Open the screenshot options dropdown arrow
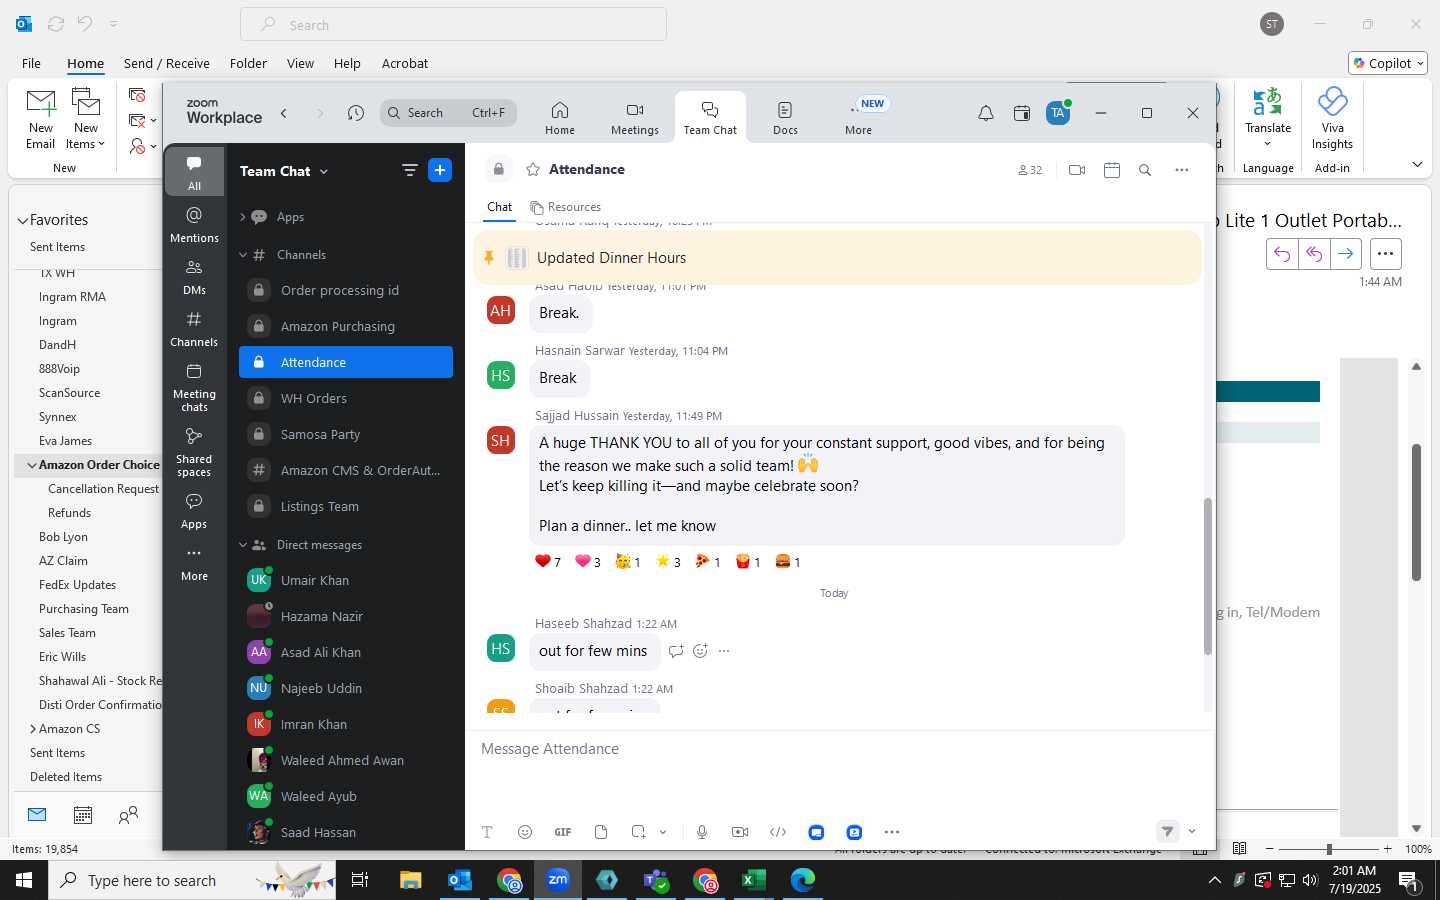 [663, 832]
